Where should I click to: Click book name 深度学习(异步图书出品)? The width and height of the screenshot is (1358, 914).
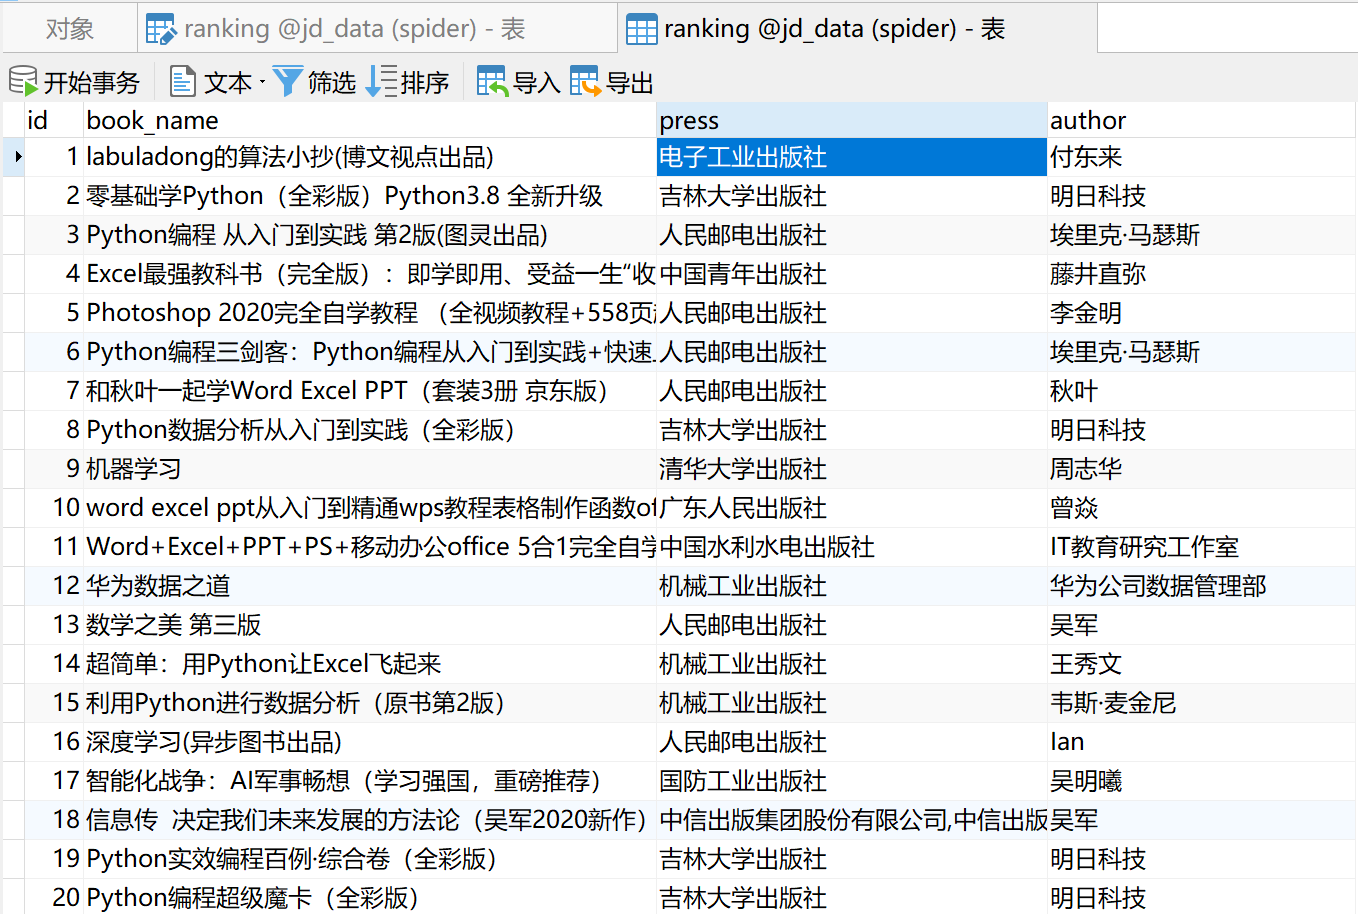click(x=369, y=742)
